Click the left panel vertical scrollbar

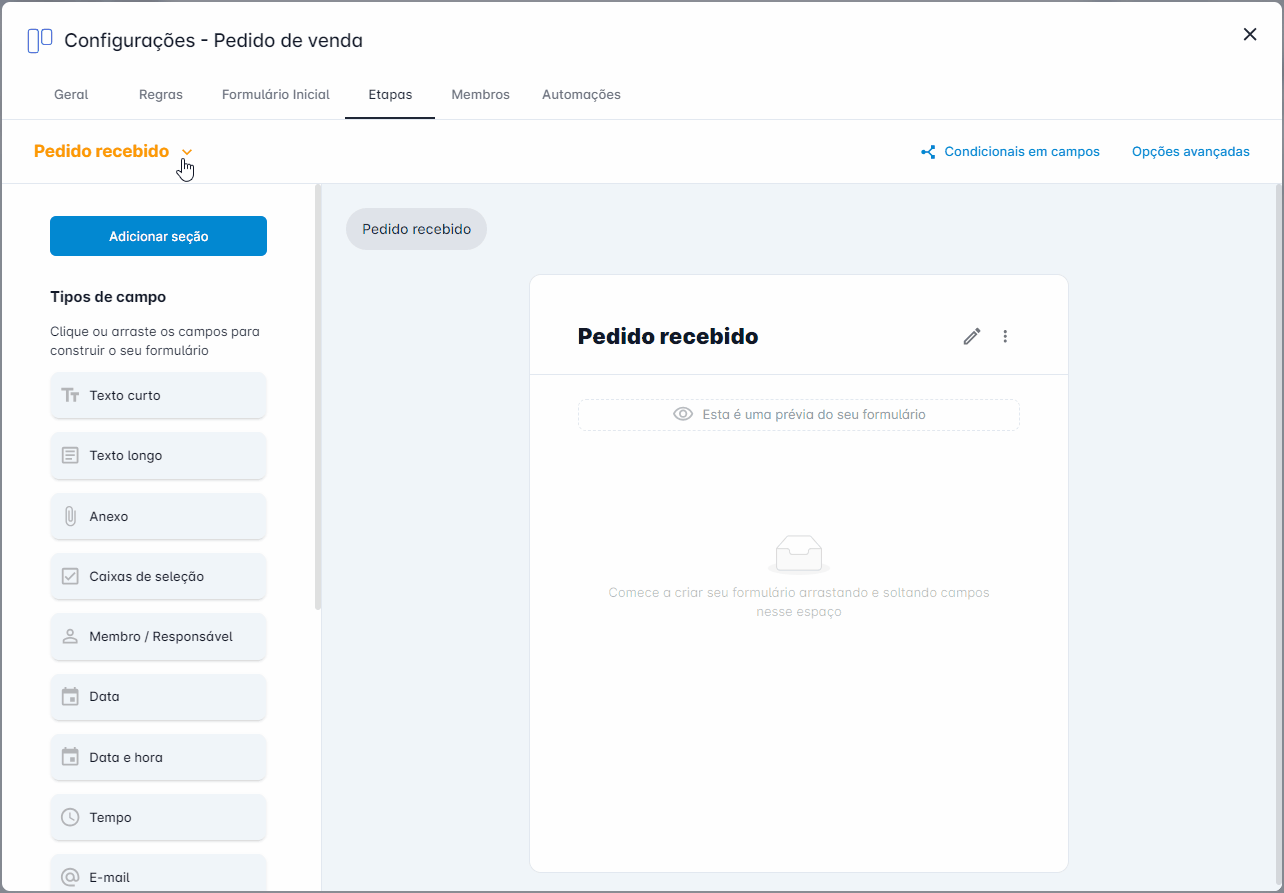318,397
